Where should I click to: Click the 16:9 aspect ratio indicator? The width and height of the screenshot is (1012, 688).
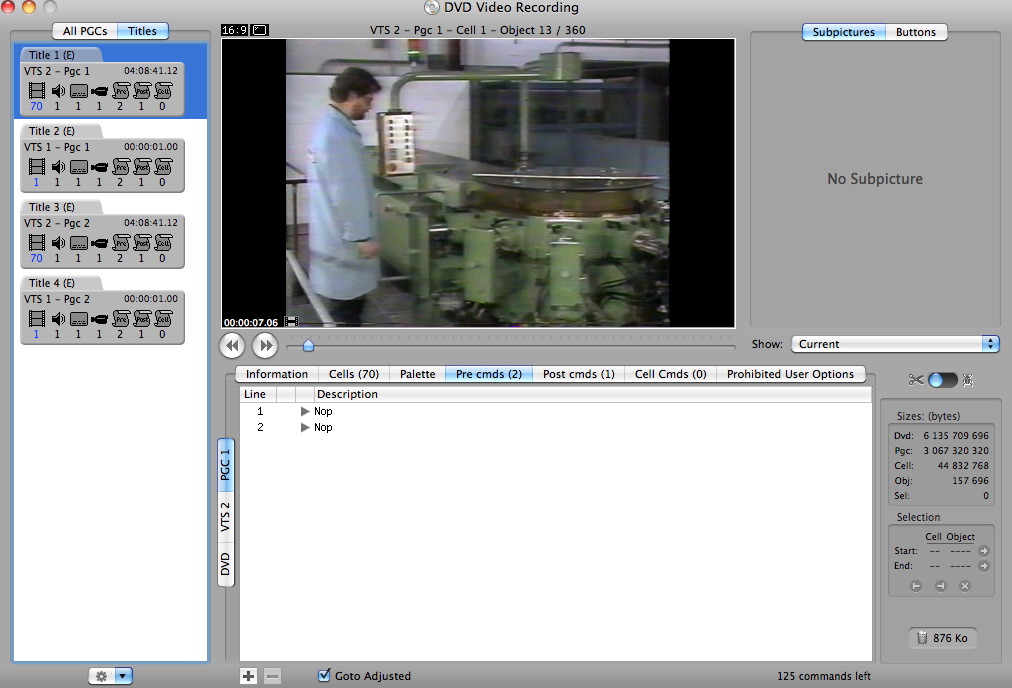[235, 30]
